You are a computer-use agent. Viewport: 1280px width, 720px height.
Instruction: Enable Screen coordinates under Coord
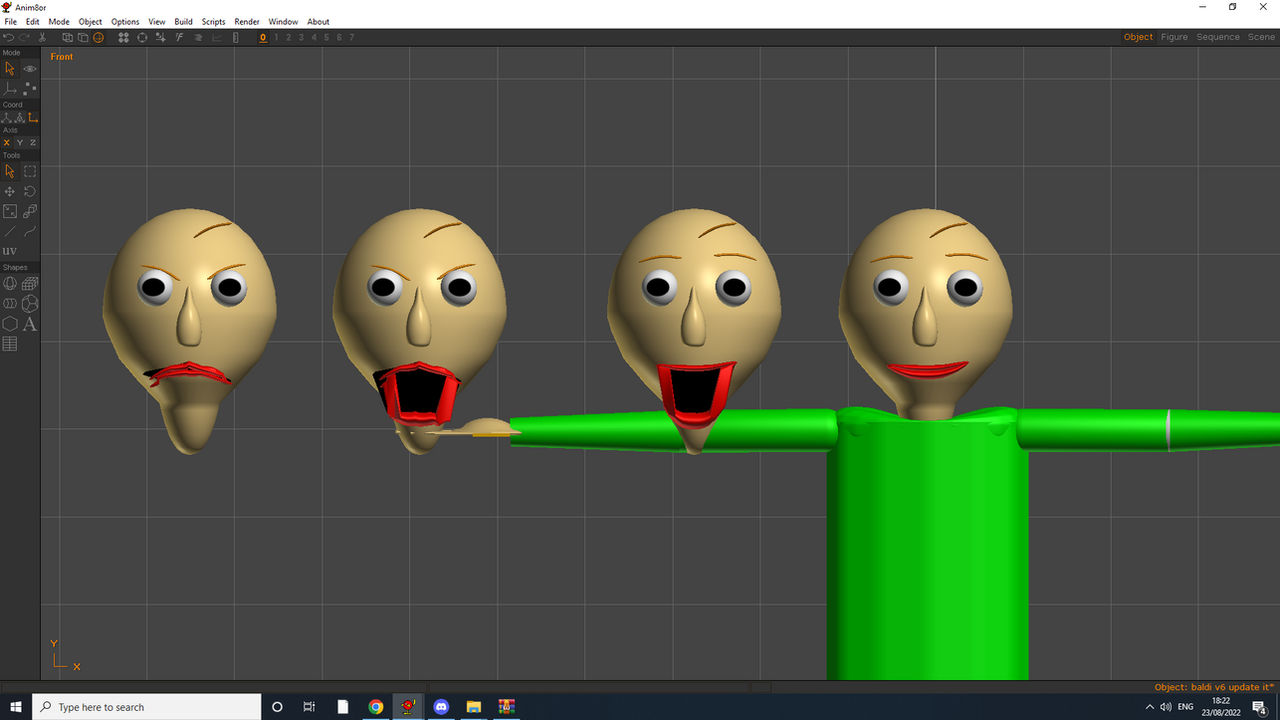33,118
